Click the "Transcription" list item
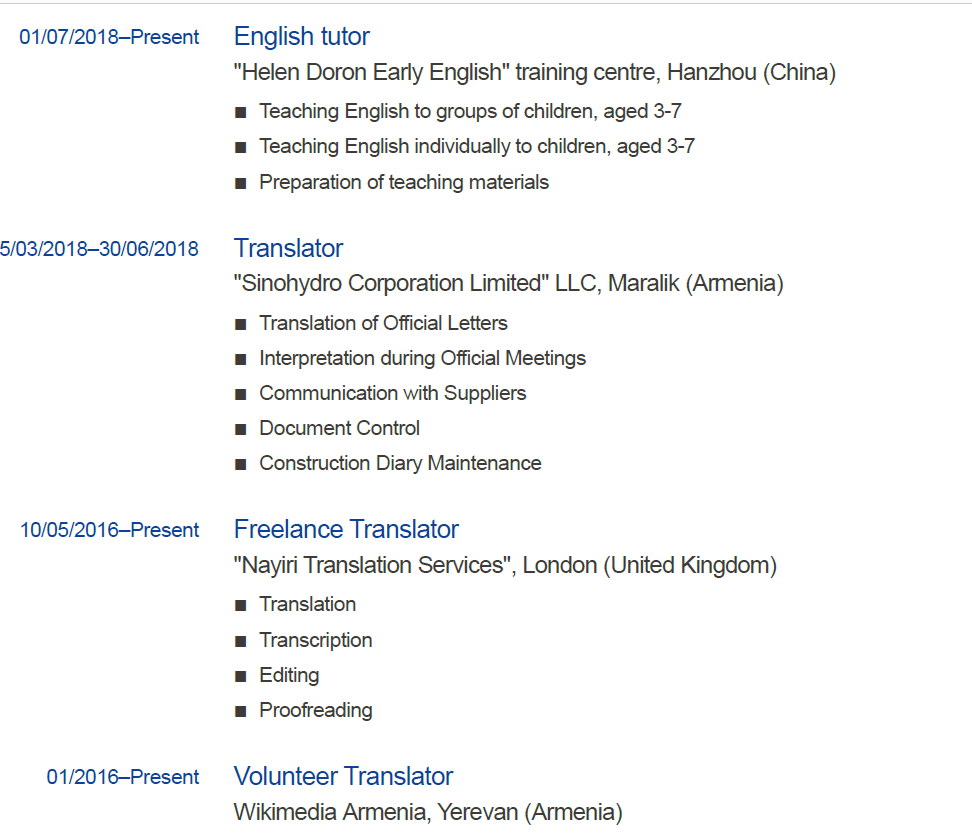The height and width of the screenshot is (838, 972). 315,640
